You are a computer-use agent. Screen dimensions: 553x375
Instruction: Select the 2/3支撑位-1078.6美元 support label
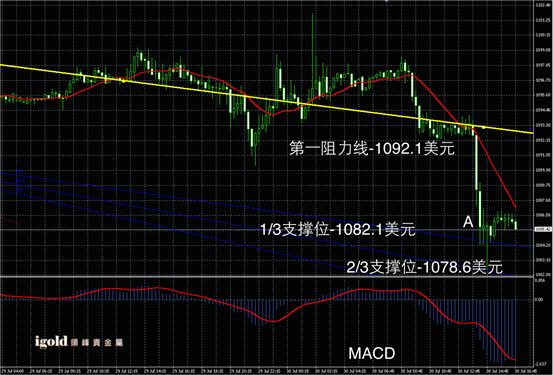[424, 267]
